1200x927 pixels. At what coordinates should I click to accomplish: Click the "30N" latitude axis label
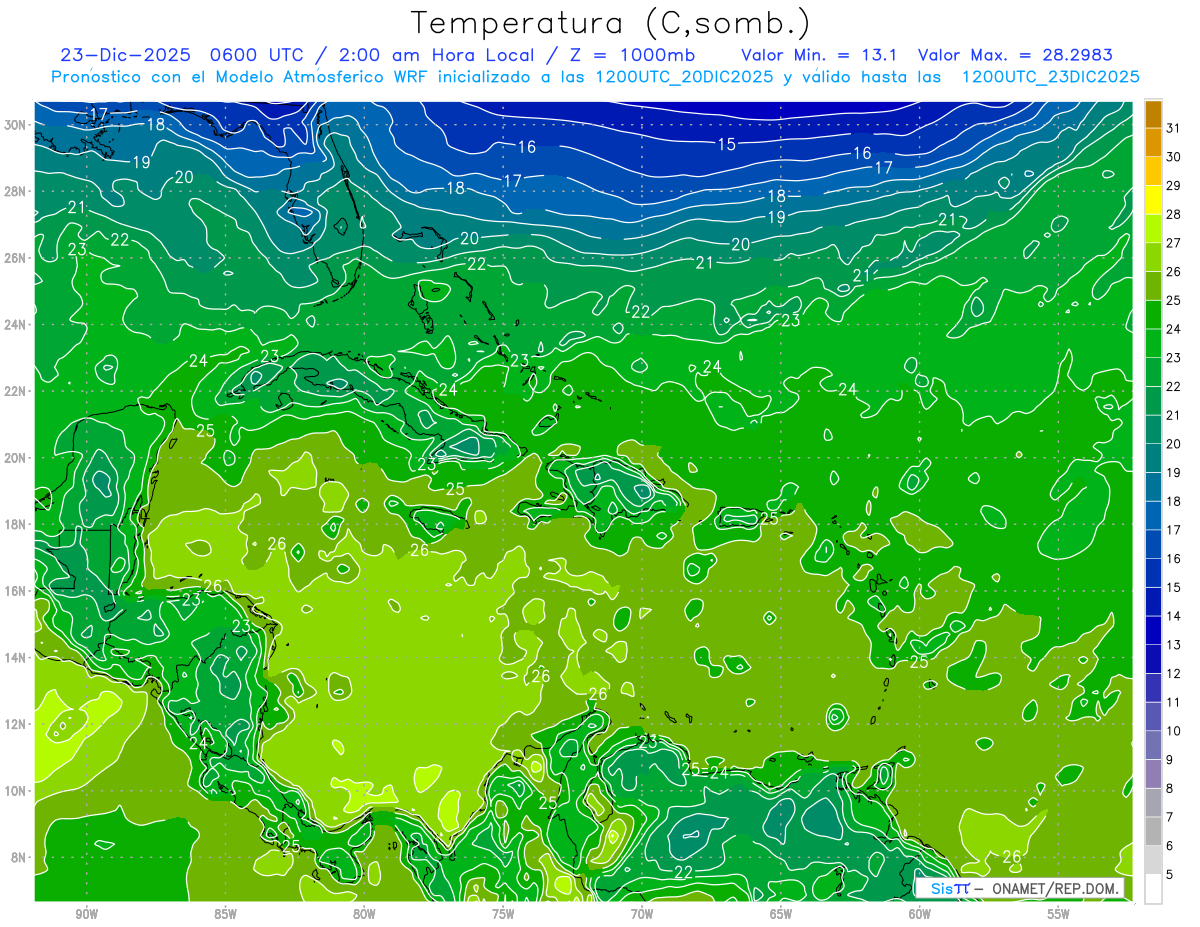17,124
